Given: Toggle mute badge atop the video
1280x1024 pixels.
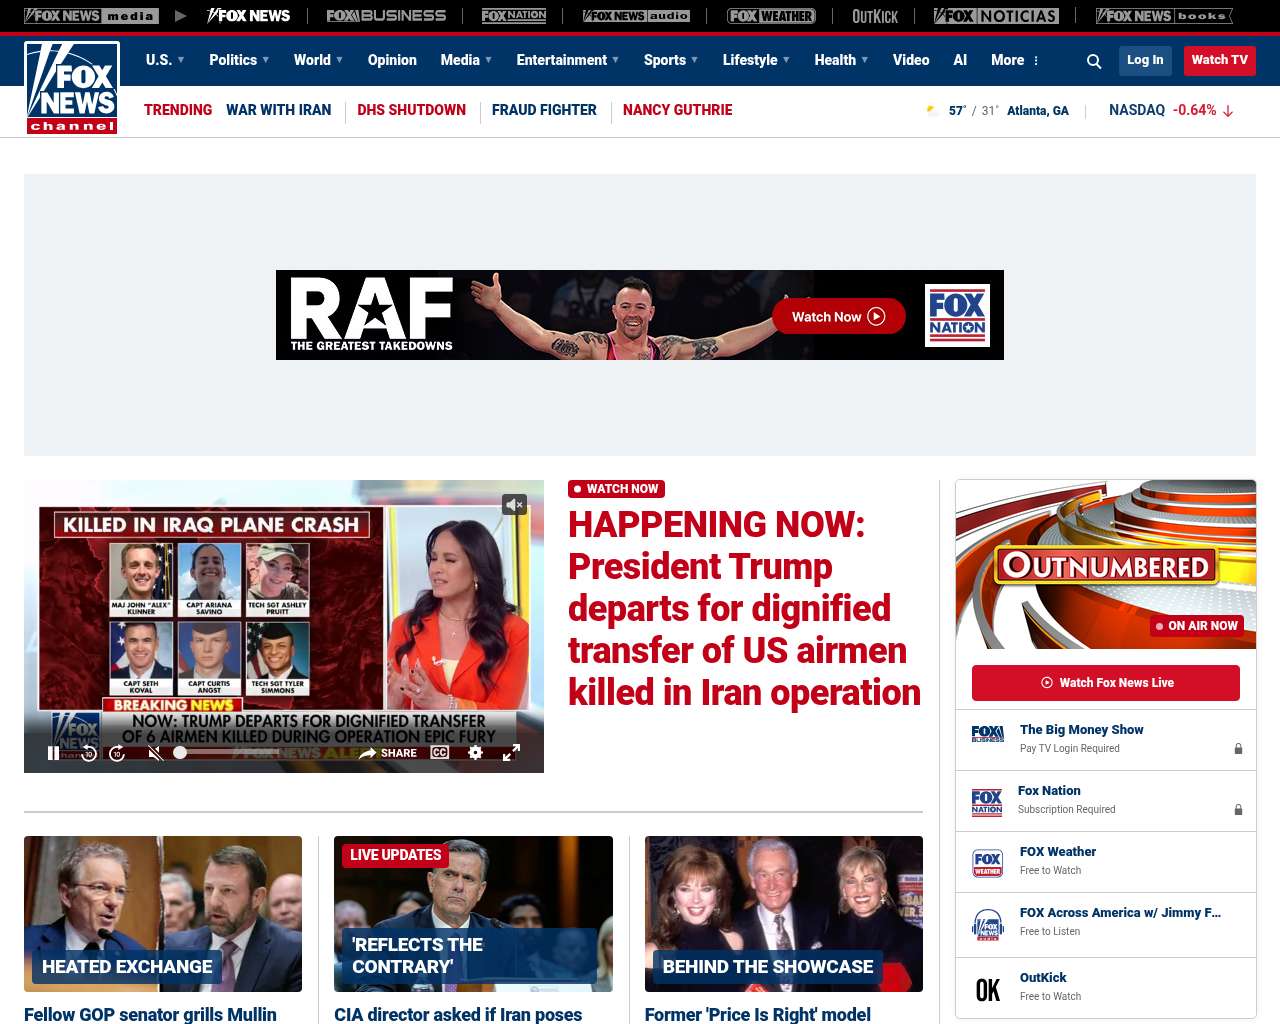Looking at the screenshot, I should [x=514, y=505].
